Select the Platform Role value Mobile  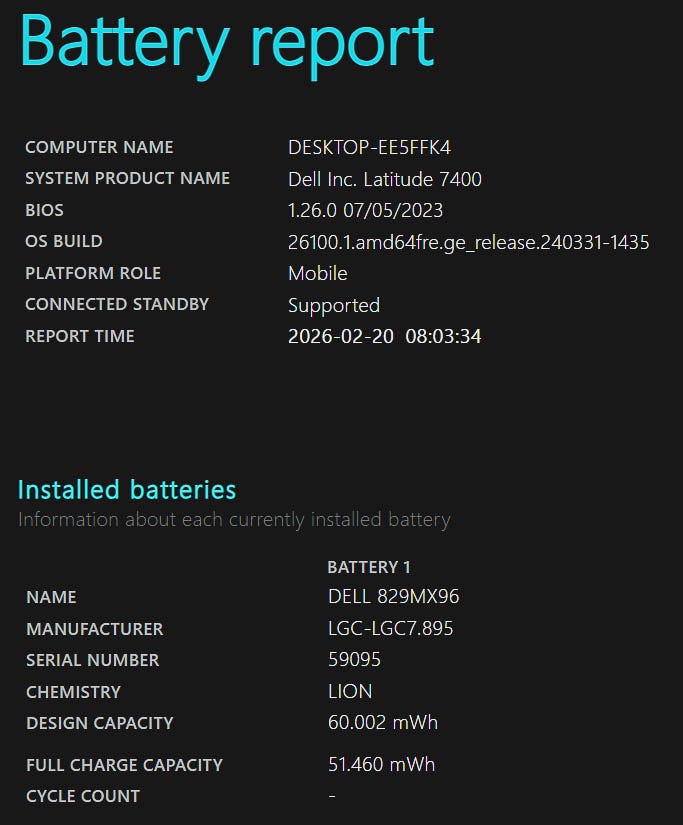317,273
